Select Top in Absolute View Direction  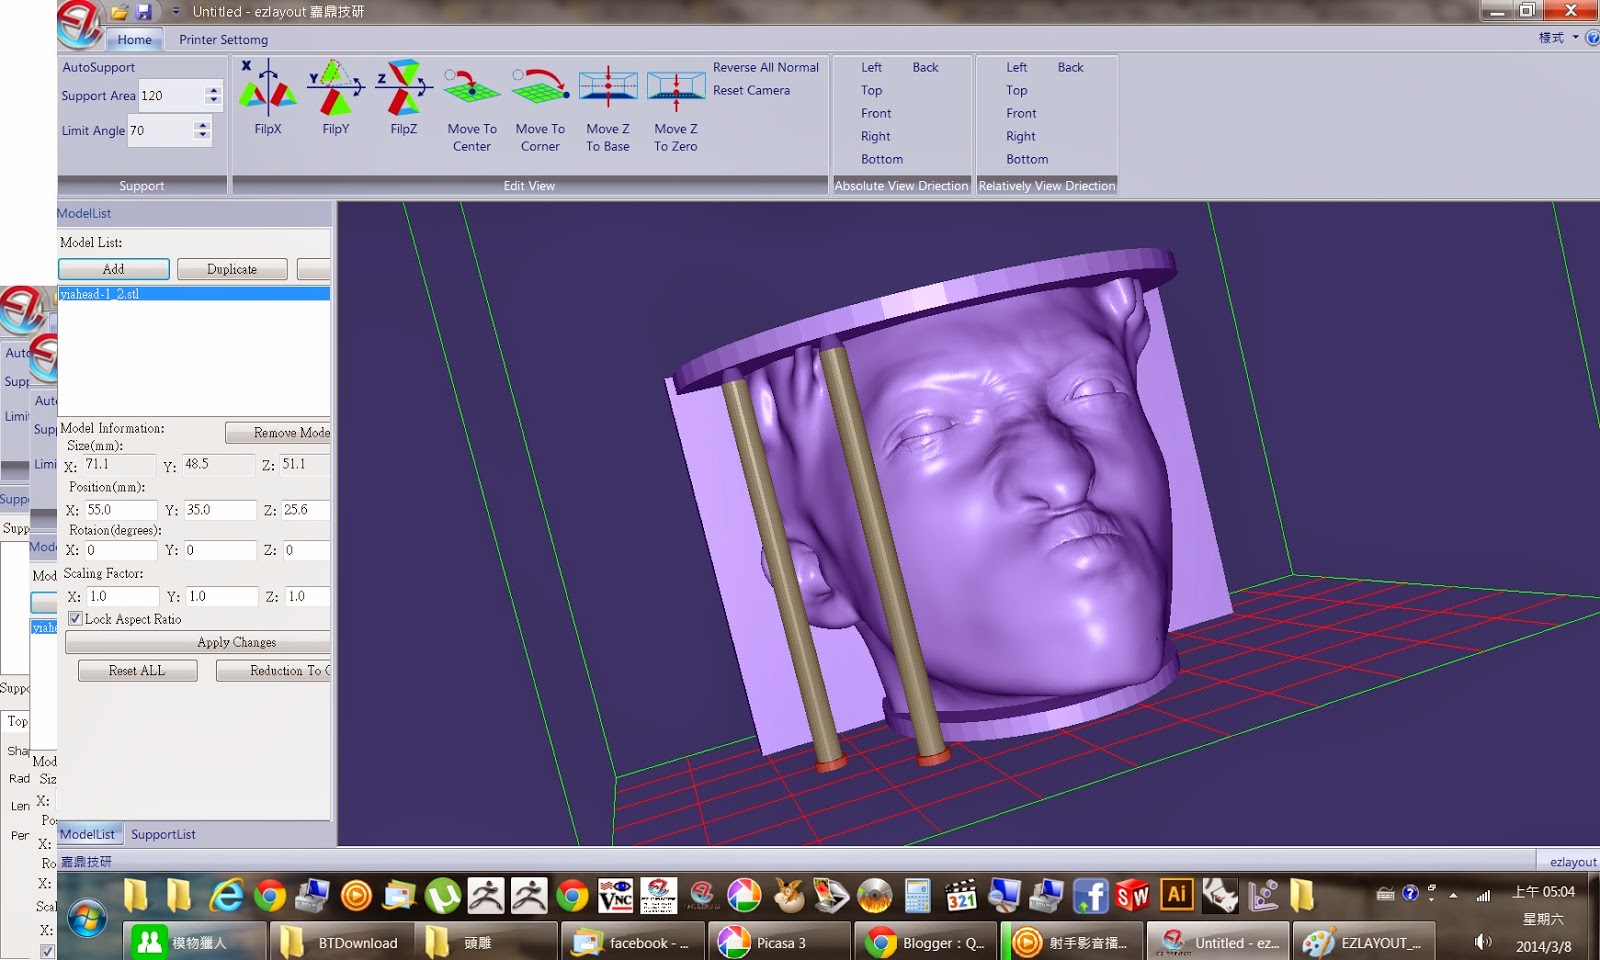872,90
